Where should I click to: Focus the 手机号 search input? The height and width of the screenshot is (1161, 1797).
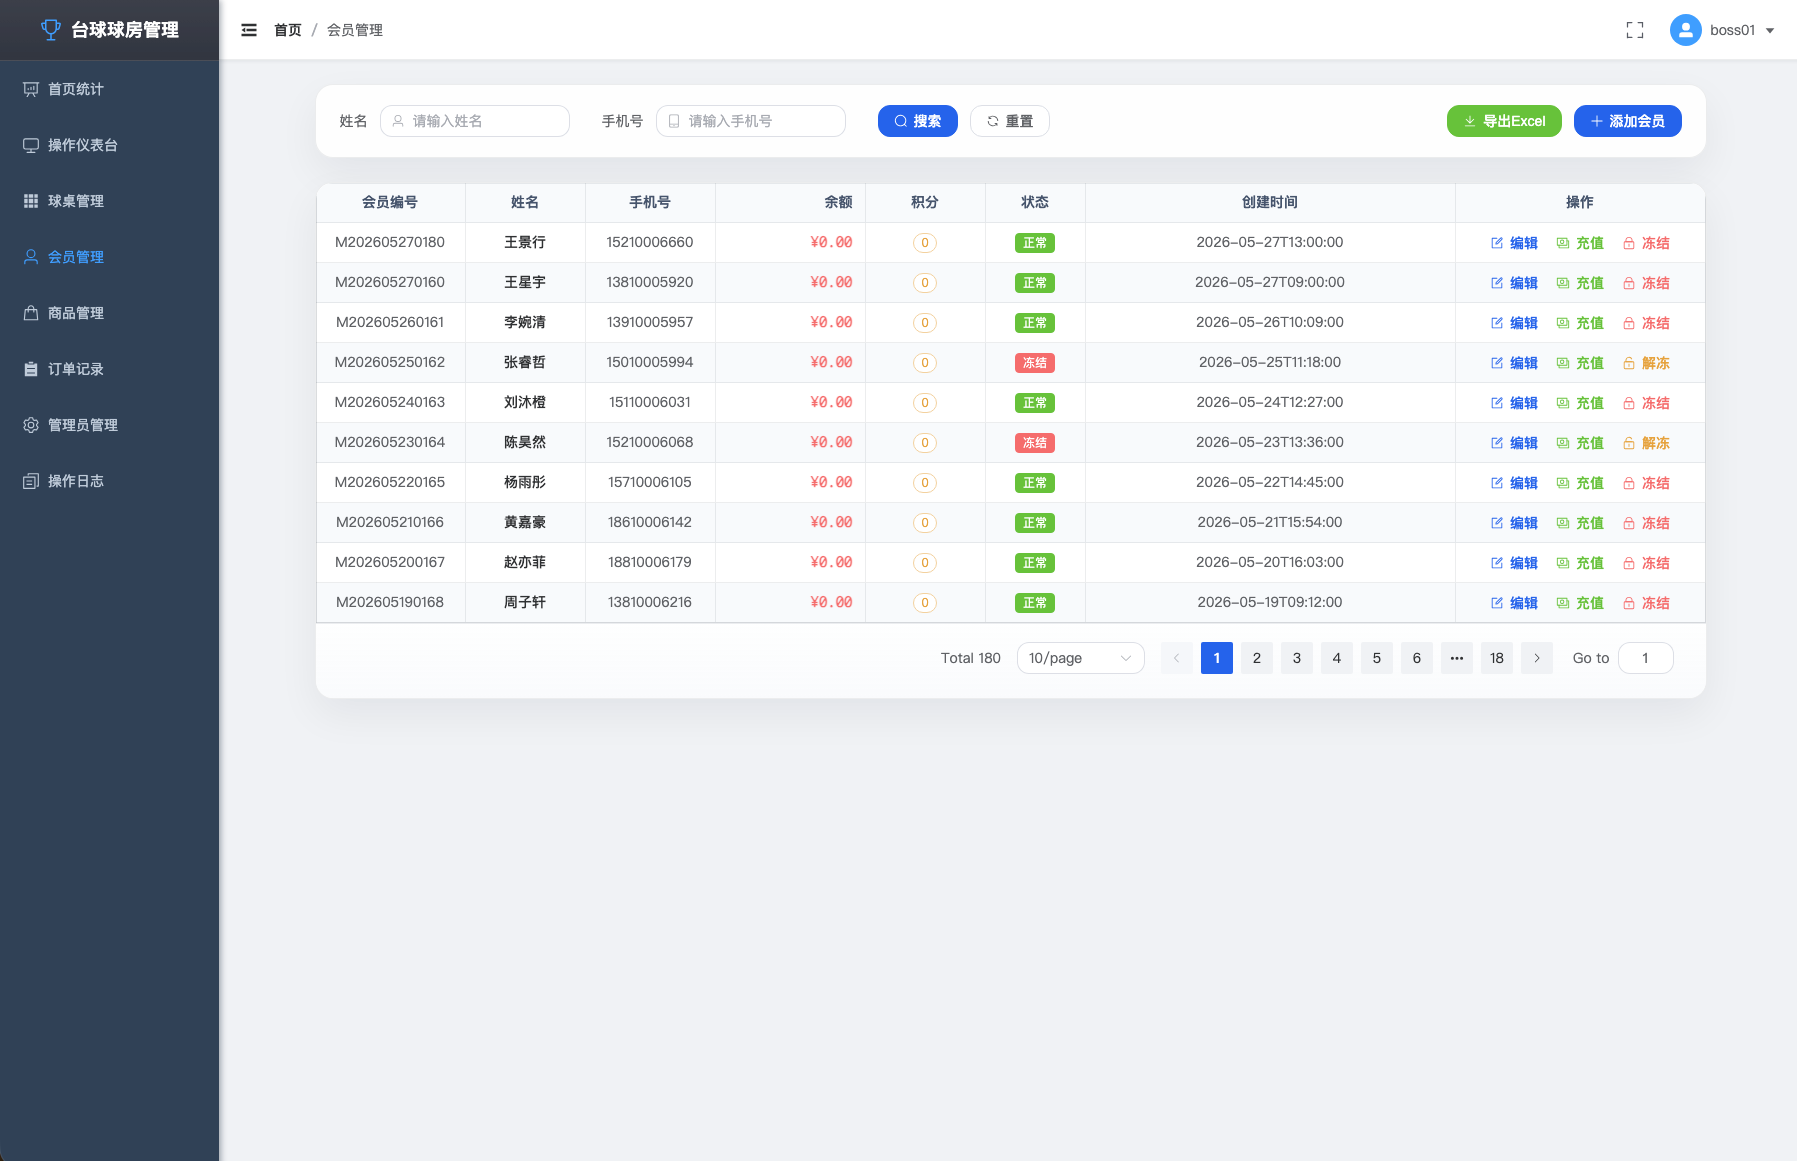pos(751,121)
